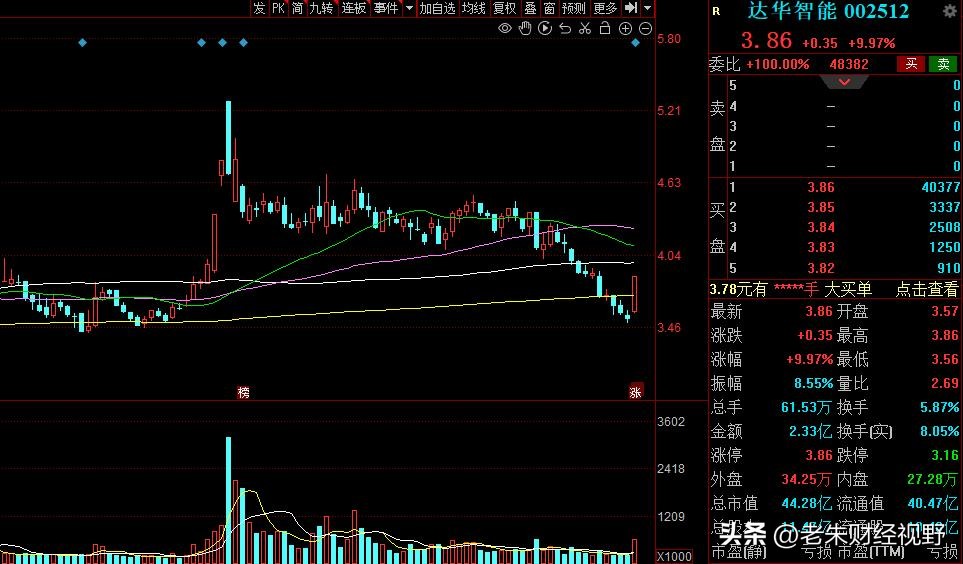Image resolution: width=963 pixels, height=564 pixels.
Task: Click the 外盘 value 34.25万
Action: click(806, 479)
